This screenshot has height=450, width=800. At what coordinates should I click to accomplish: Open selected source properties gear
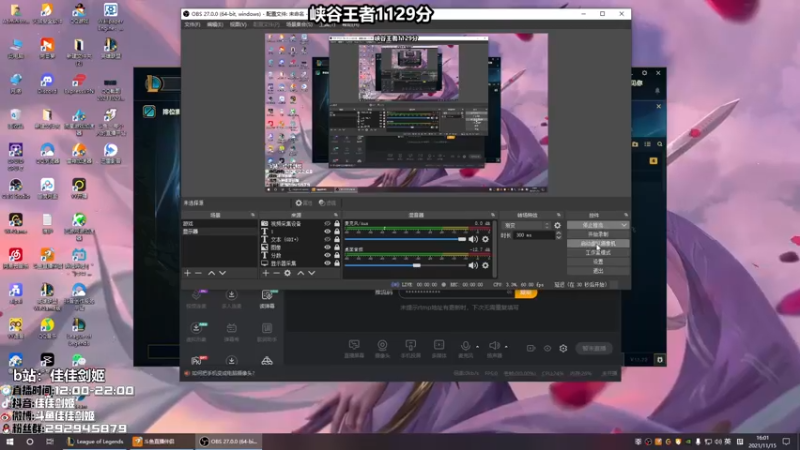pyautogui.click(x=288, y=273)
